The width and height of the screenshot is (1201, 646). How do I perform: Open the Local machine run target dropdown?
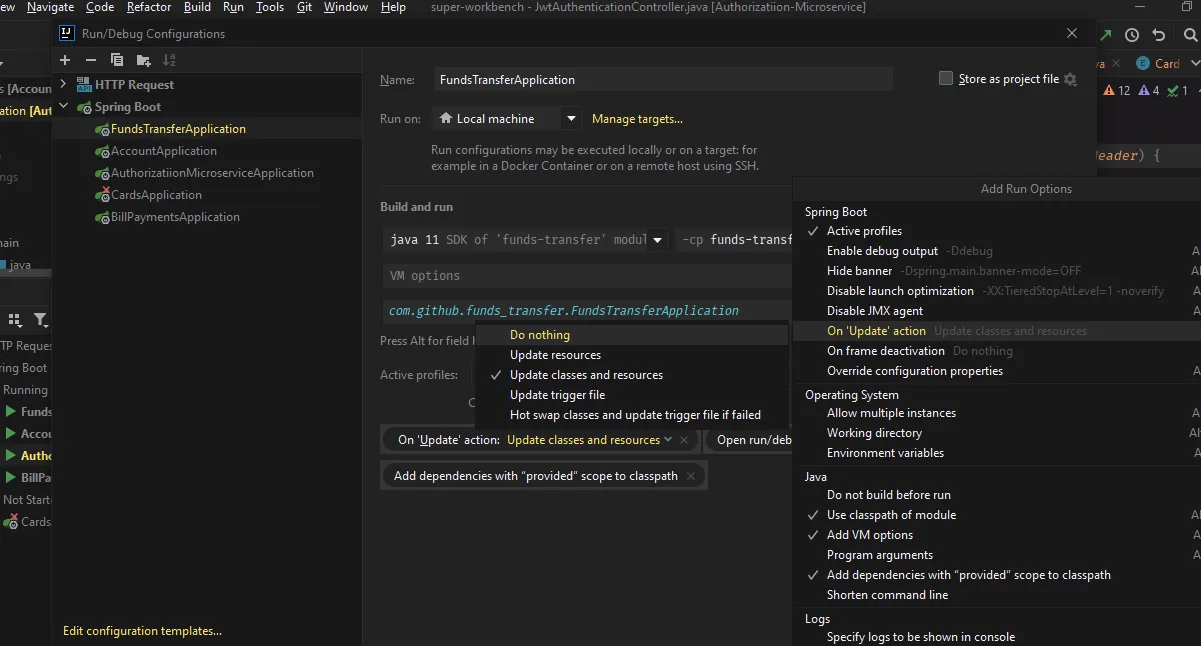571,119
